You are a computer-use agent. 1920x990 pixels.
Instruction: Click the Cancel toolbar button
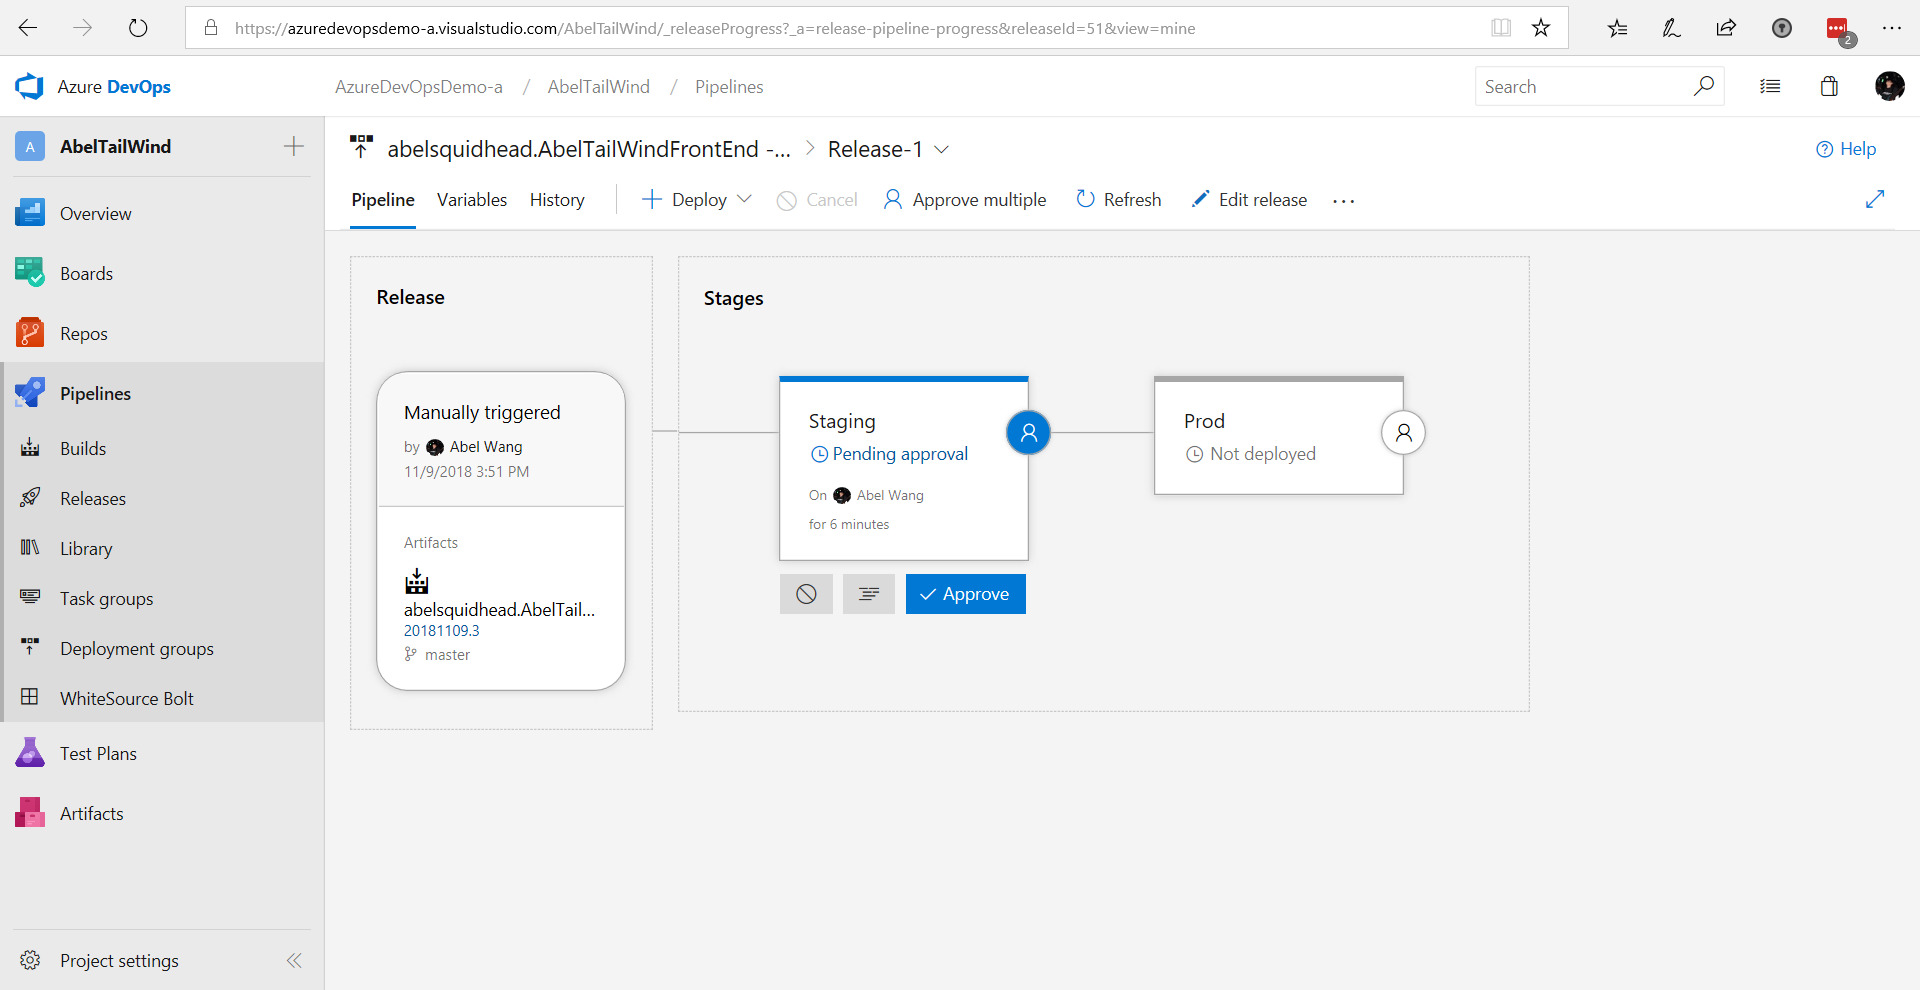(x=818, y=200)
